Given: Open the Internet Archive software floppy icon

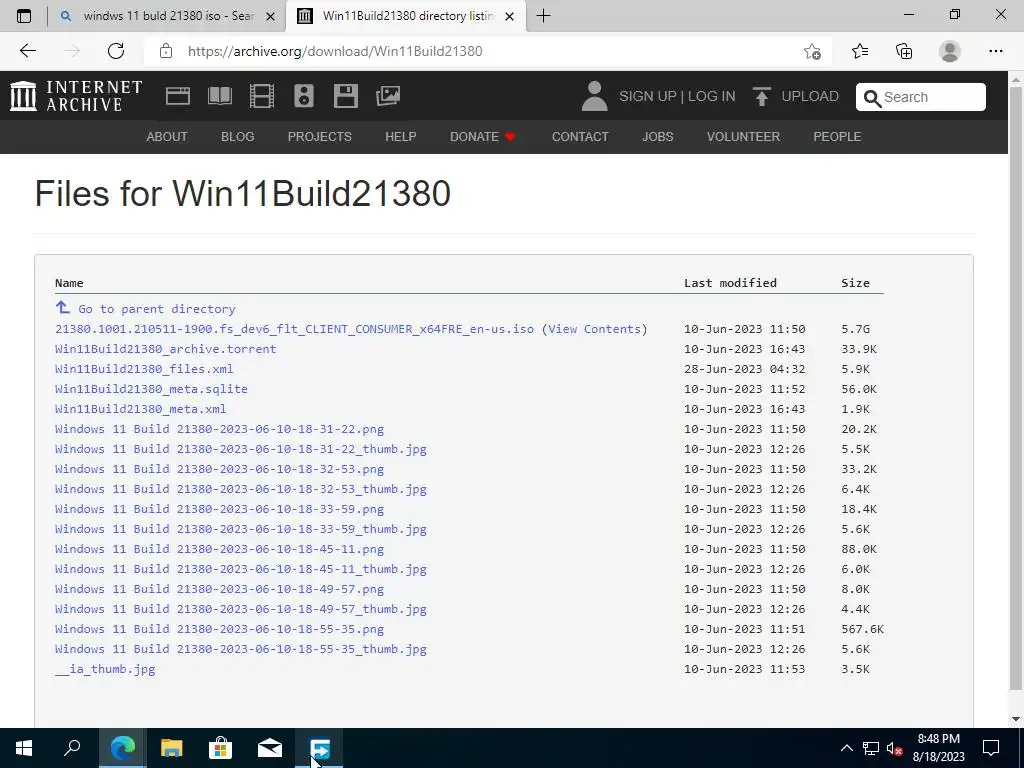Looking at the screenshot, I should 345,96.
